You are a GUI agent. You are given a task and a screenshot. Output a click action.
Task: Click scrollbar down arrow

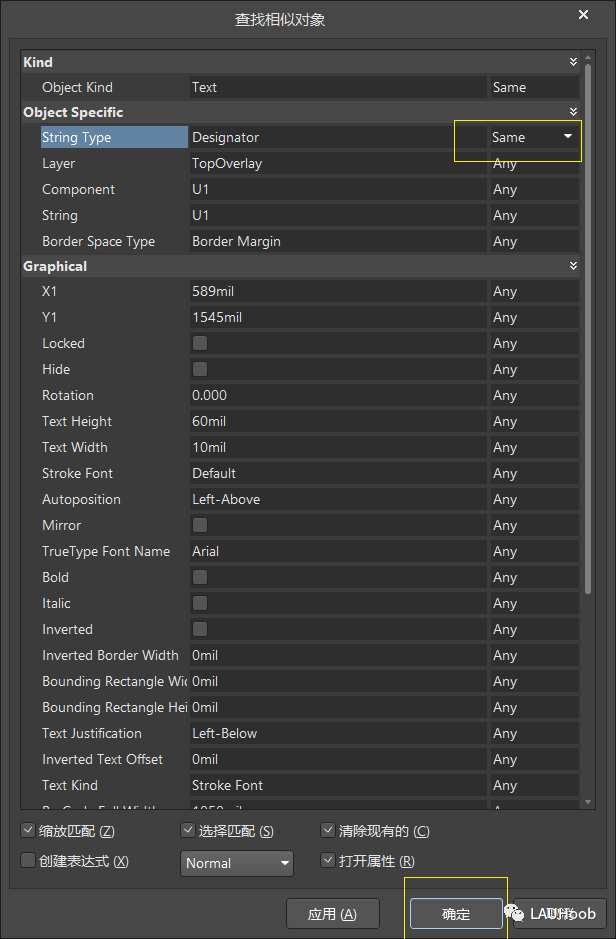(588, 802)
